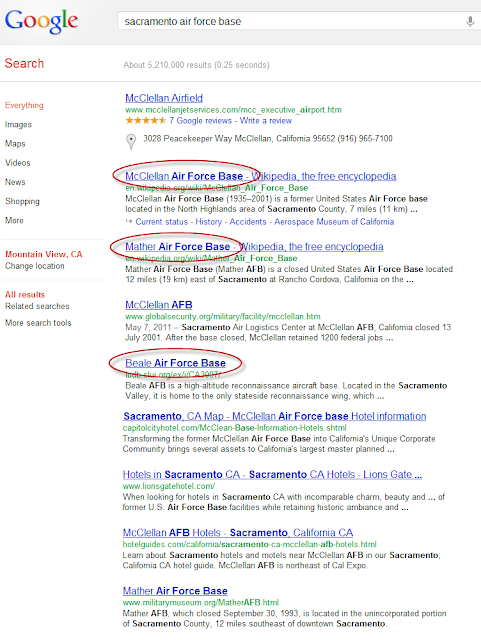Click the microphone voice search icon

pyautogui.click(x=470, y=21)
